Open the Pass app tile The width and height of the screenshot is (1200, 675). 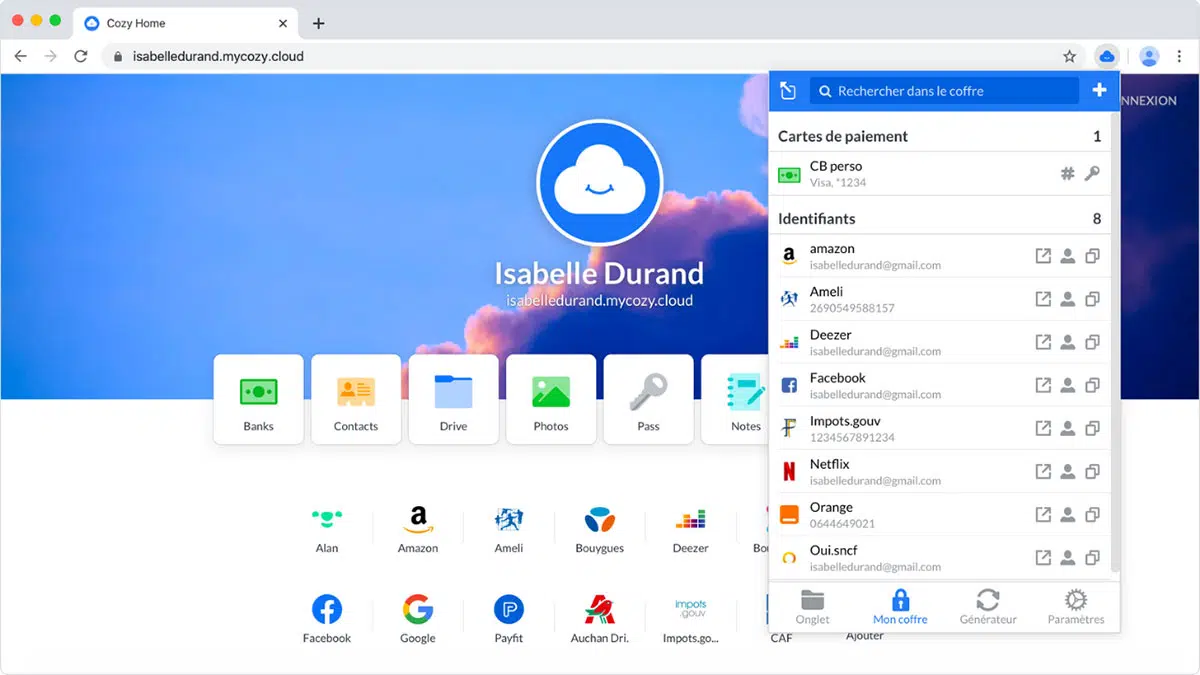(648, 399)
